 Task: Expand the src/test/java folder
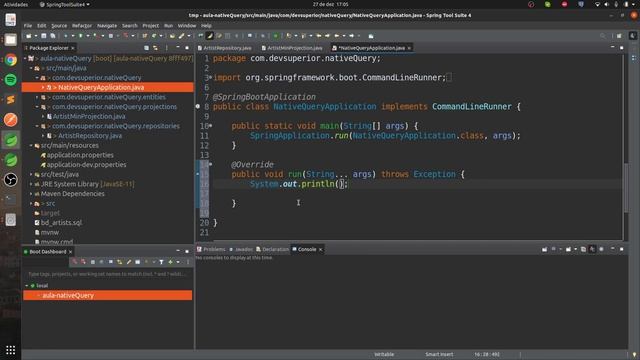pyautogui.click(x=31, y=174)
